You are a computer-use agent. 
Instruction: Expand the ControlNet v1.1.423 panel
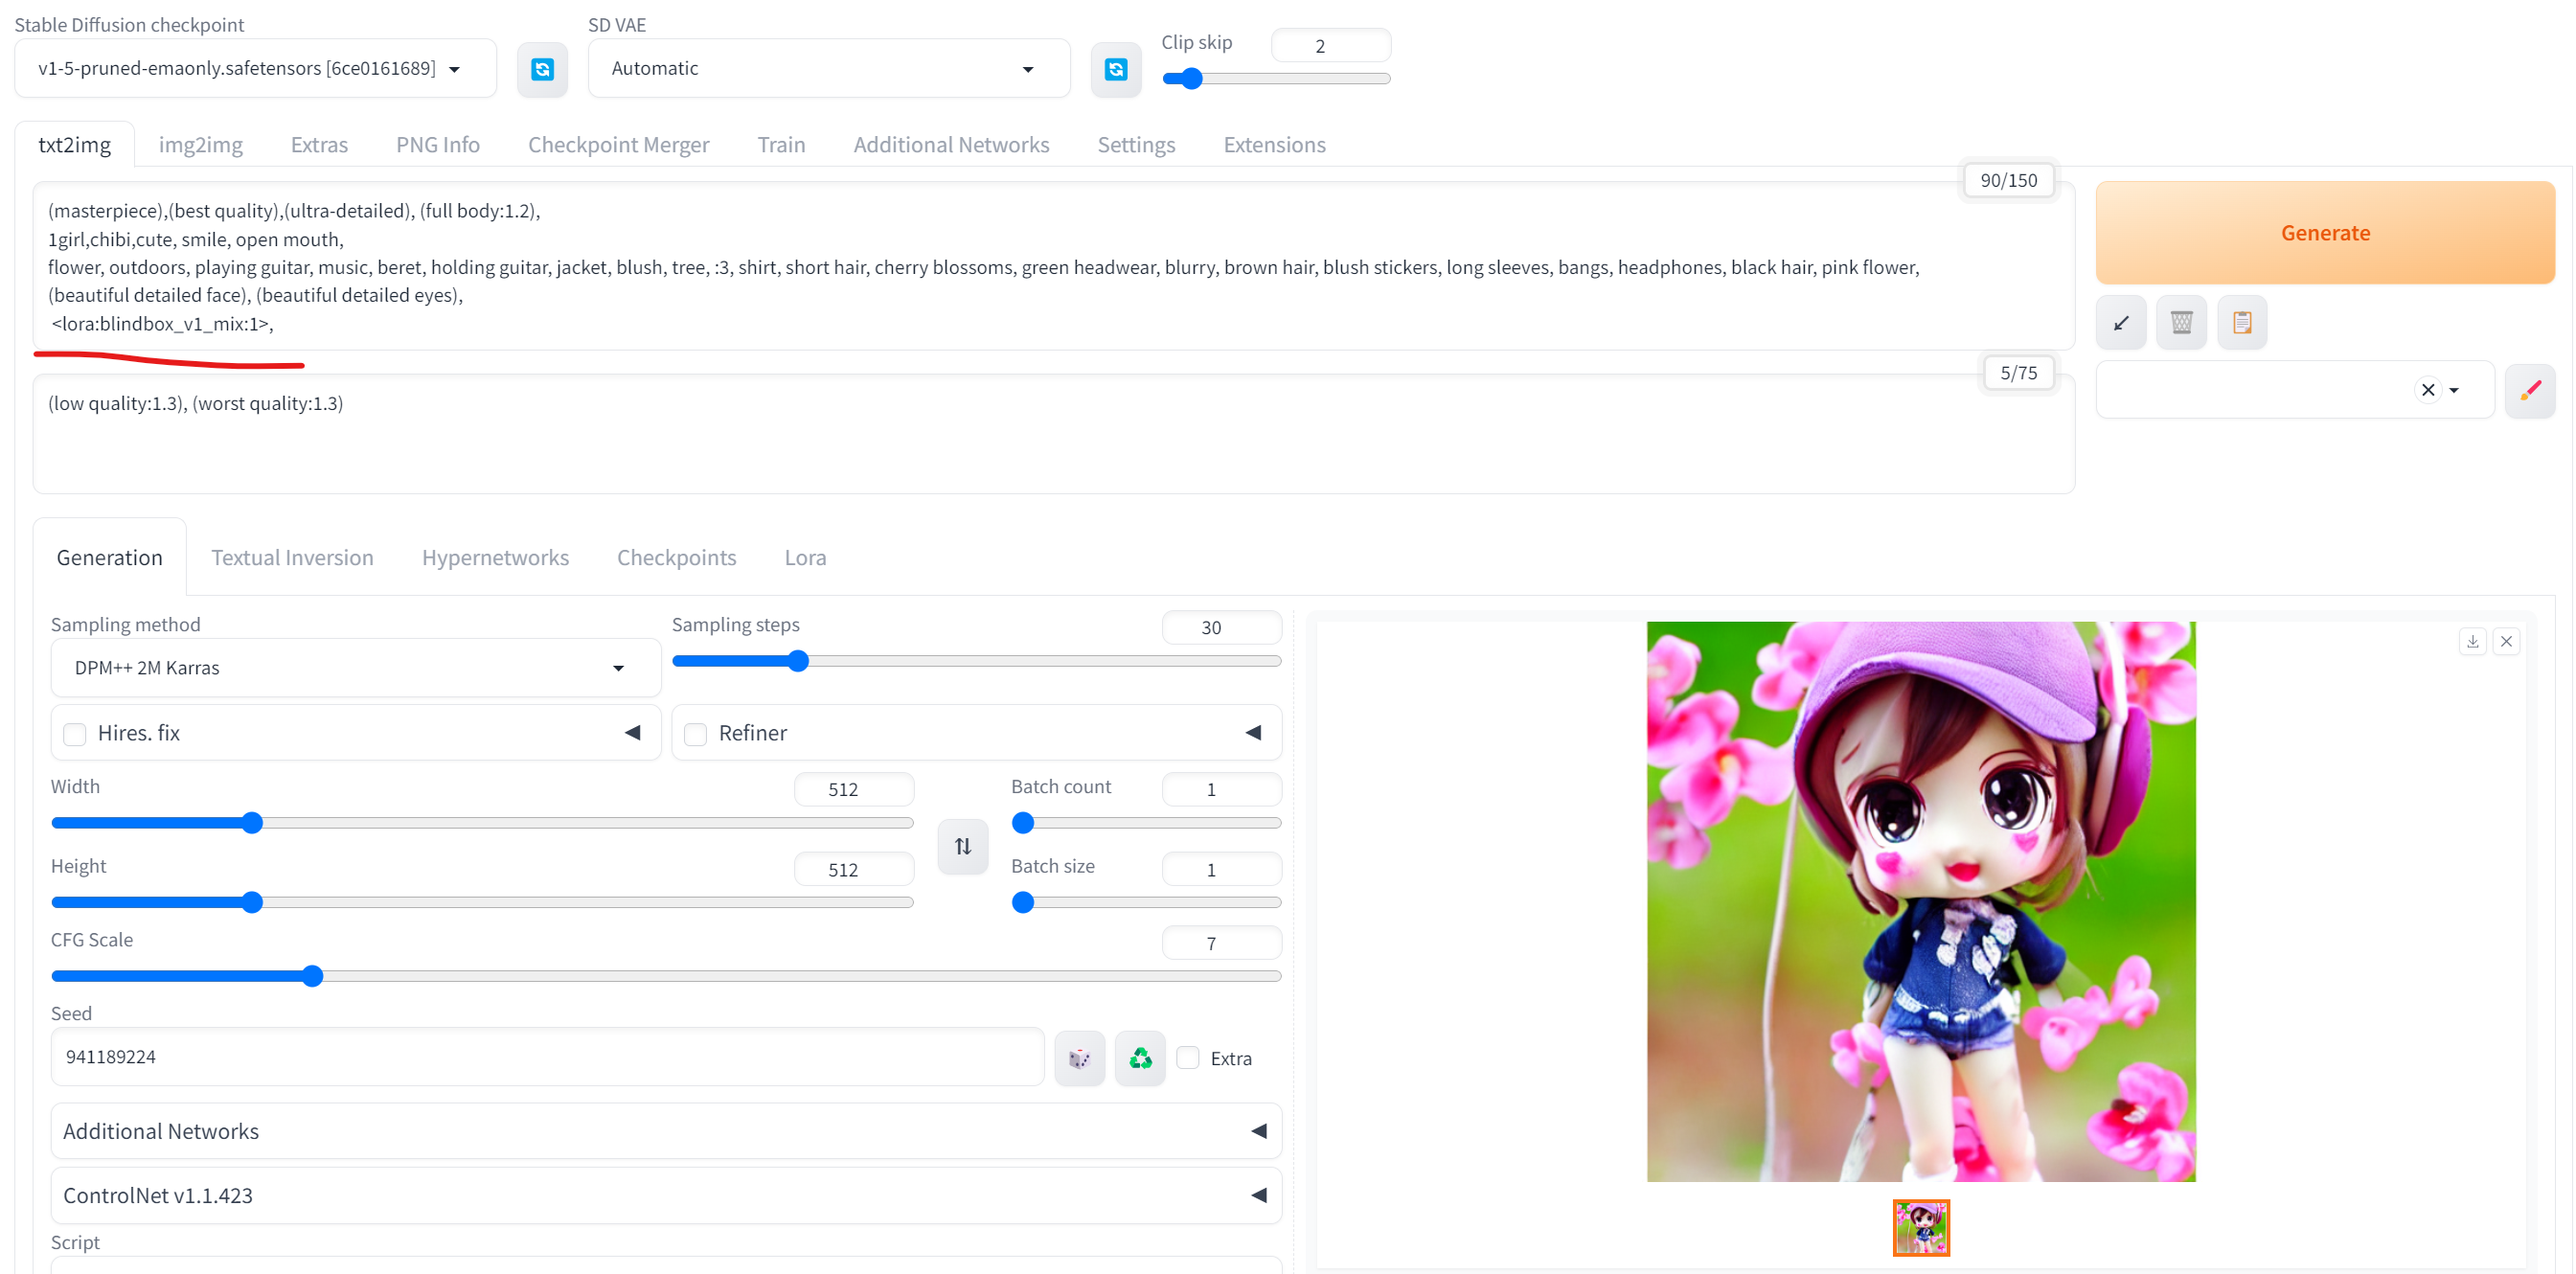point(1259,1194)
